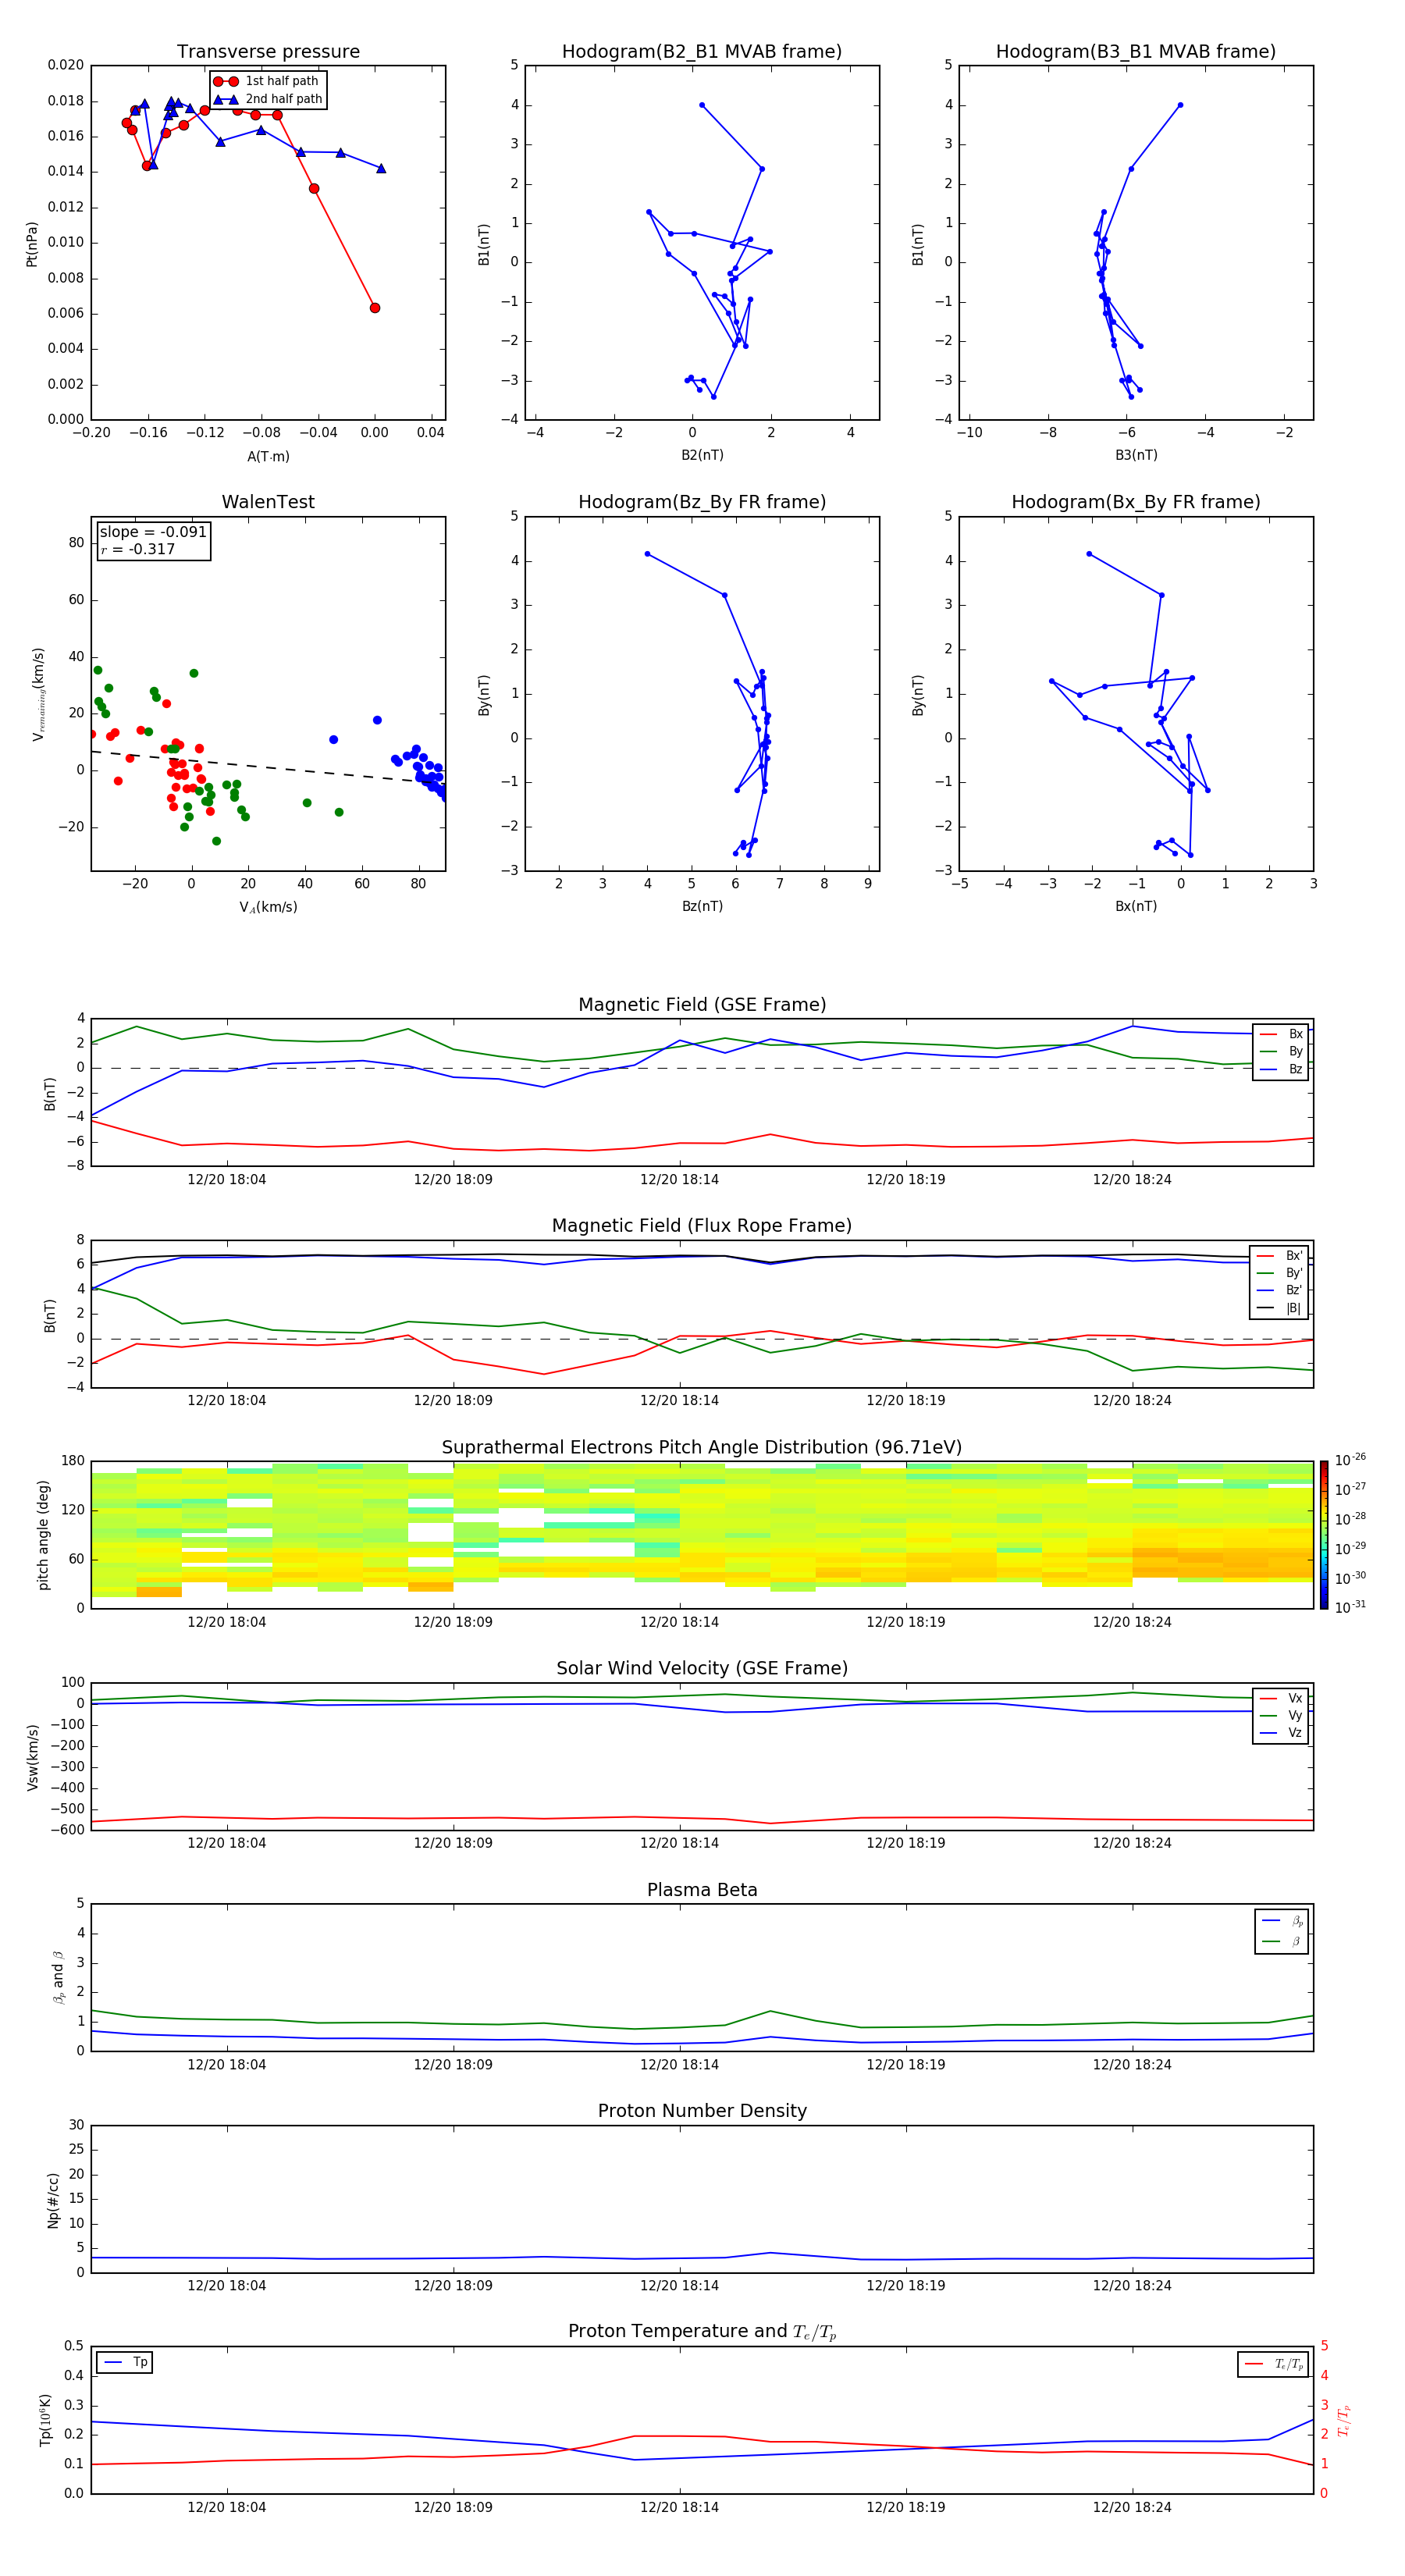
Task: Click the 'Proton Temperature and Te/Tp' title
Action: [702, 2332]
